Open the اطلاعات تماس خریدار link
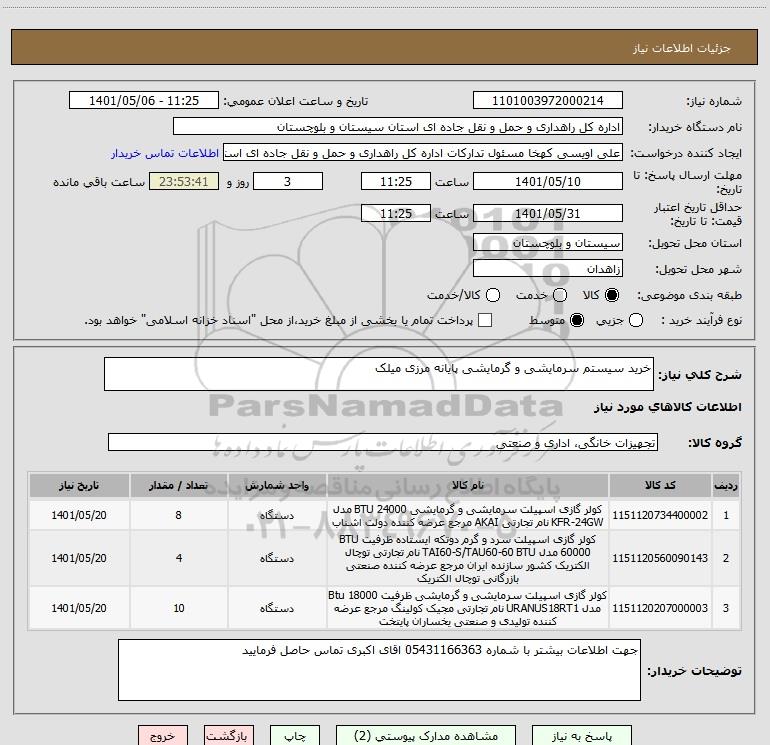Image resolution: width=770 pixels, height=745 pixels. click(x=165, y=153)
